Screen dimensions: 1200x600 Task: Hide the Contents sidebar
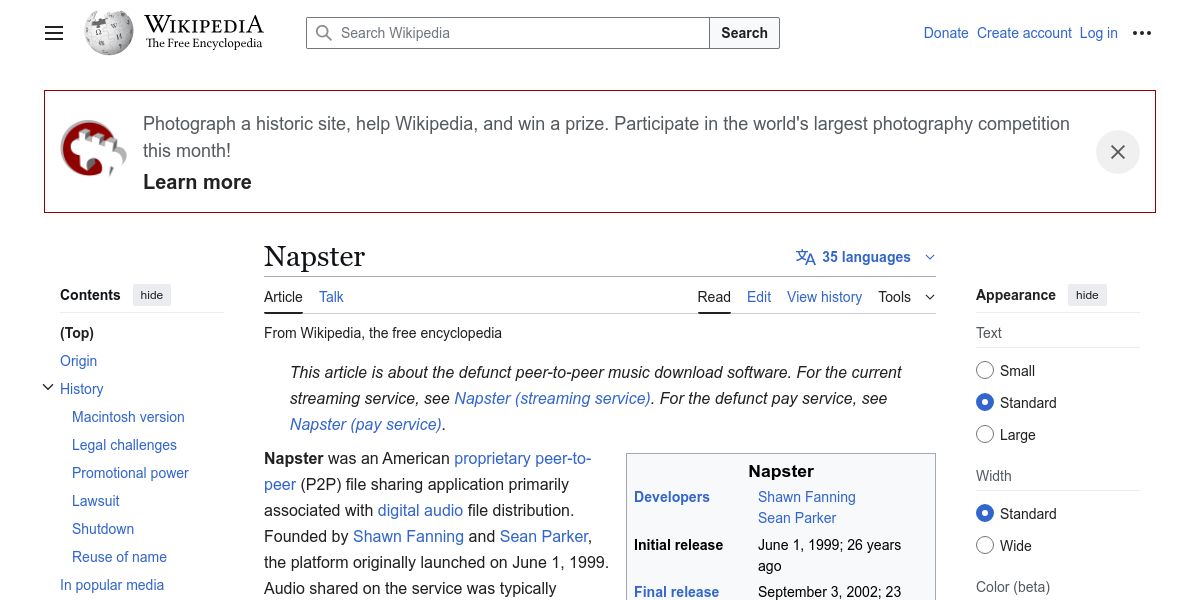152,295
